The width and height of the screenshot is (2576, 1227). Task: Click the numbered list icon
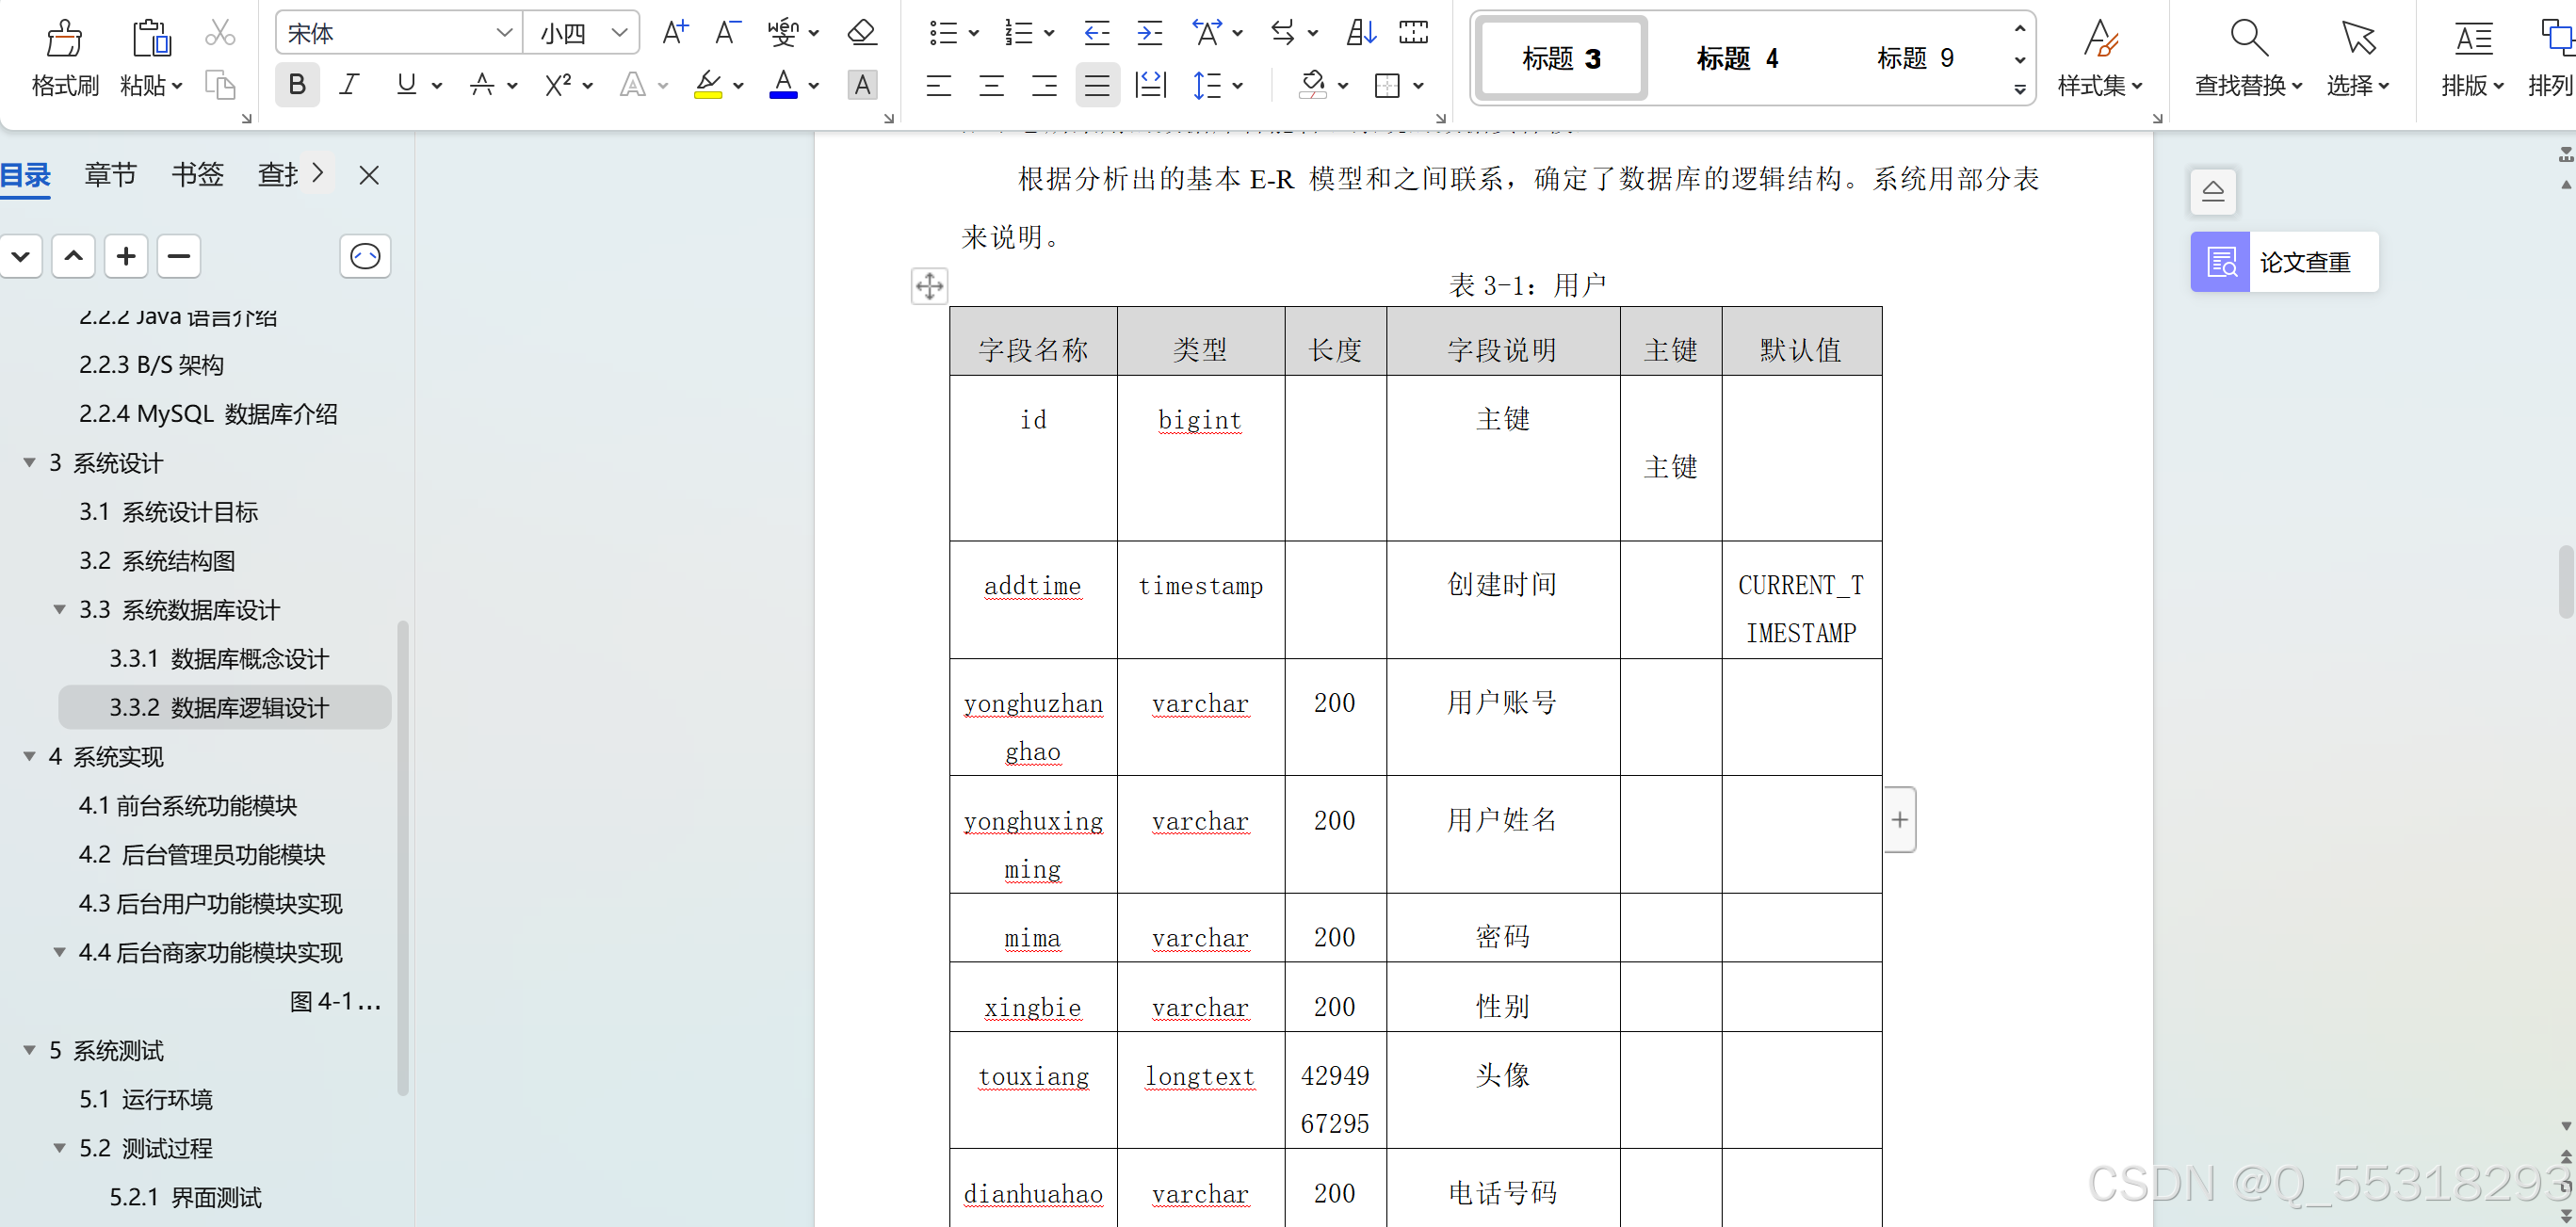pyautogui.click(x=1019, y=33)
